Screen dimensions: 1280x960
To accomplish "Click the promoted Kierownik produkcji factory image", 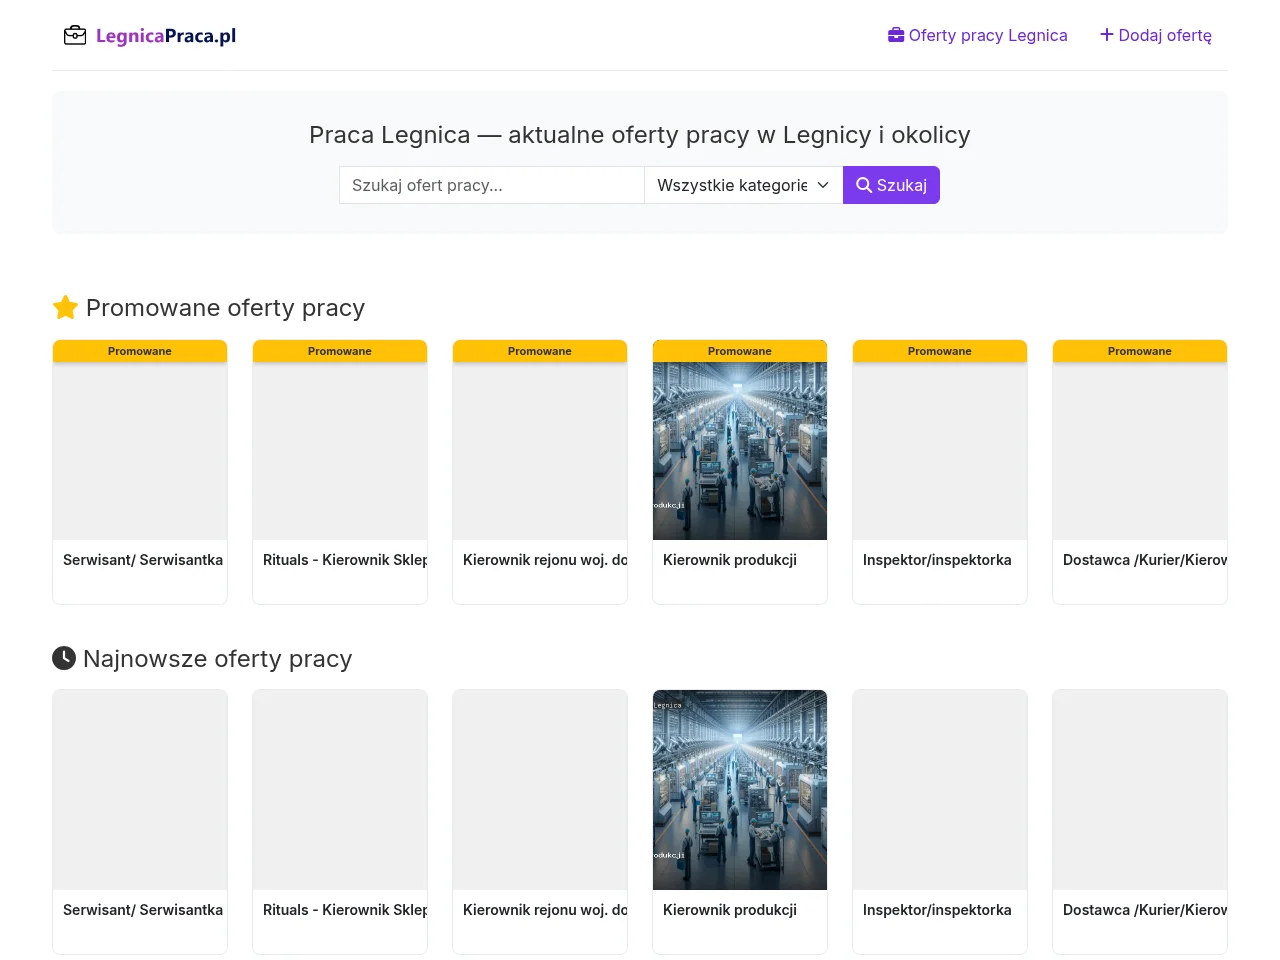I will coord(740,451).
